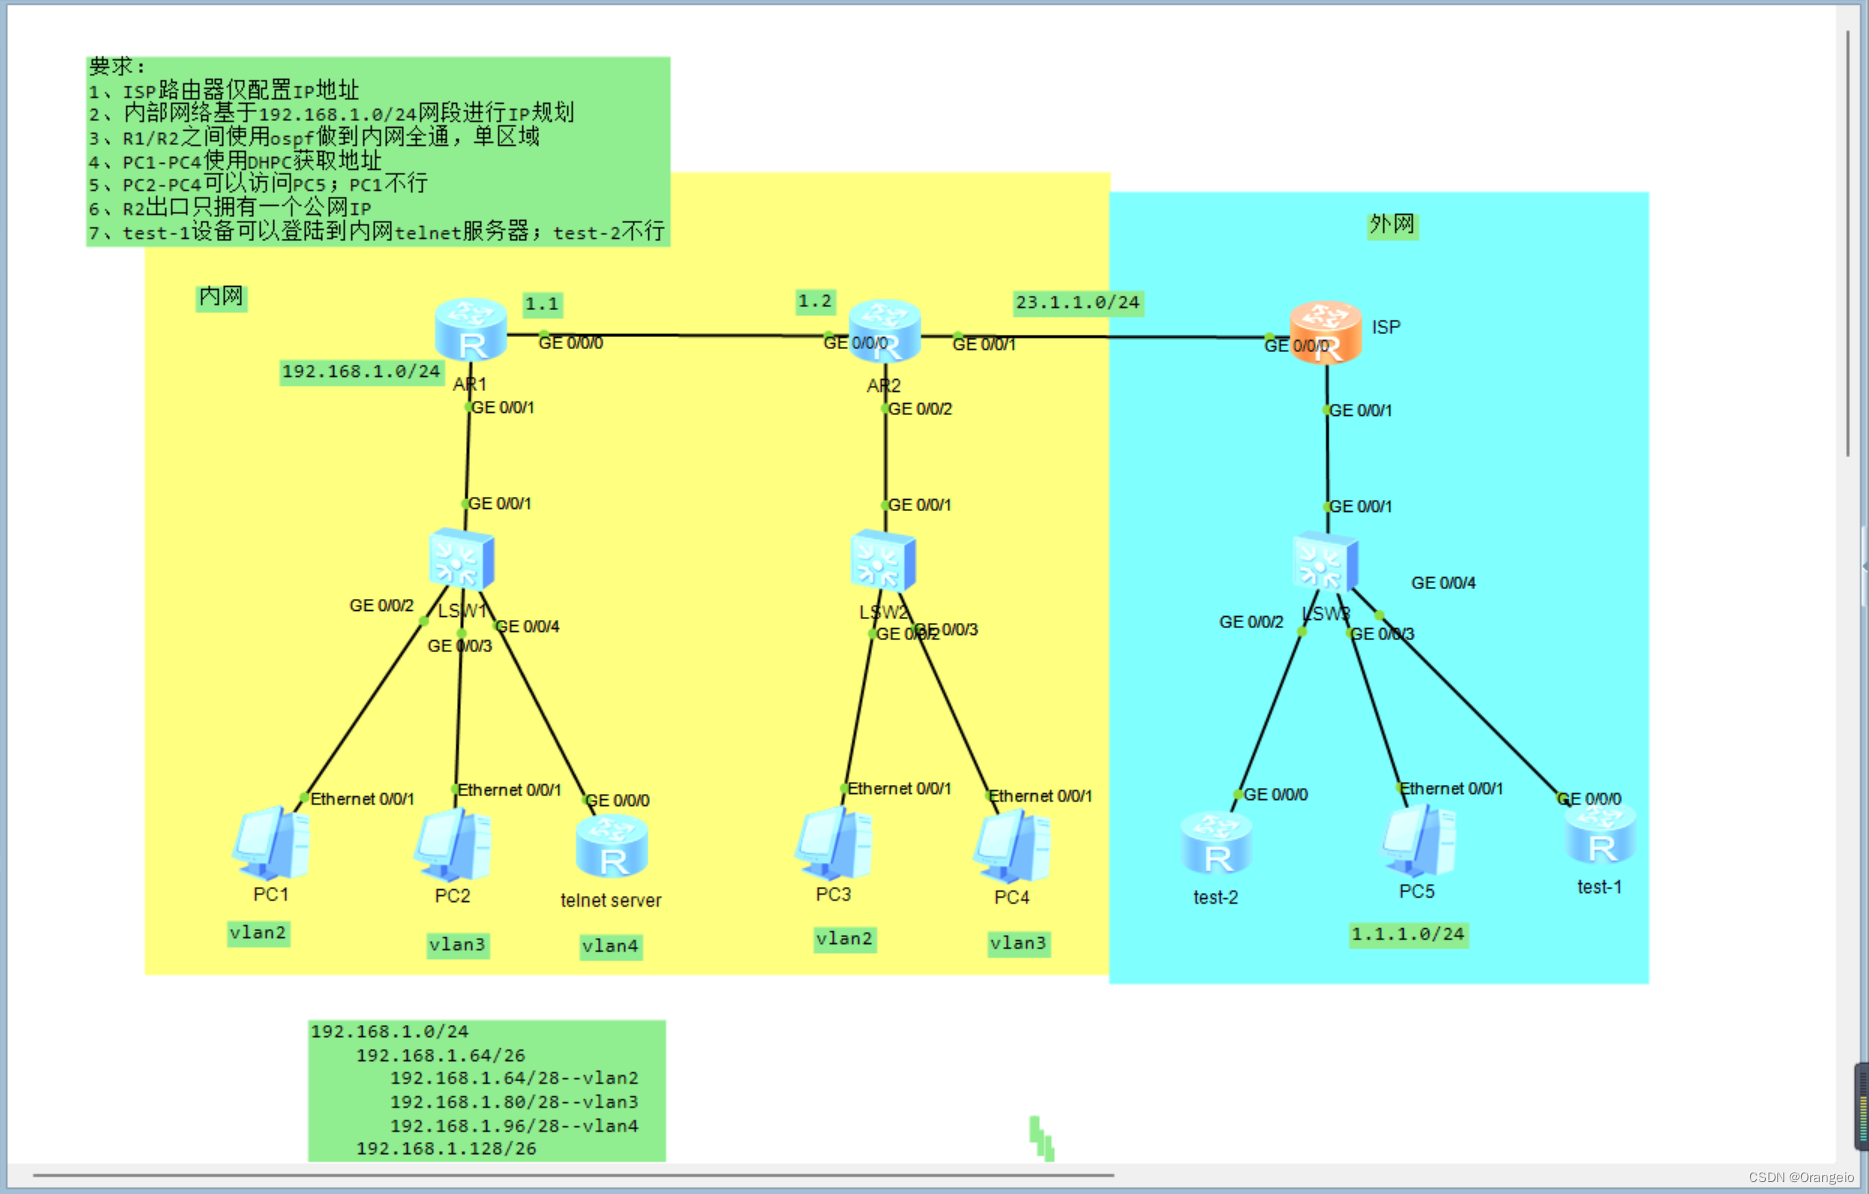
Task: Click GE 0/0/0 port label on AR1
Action: [571, 343]
